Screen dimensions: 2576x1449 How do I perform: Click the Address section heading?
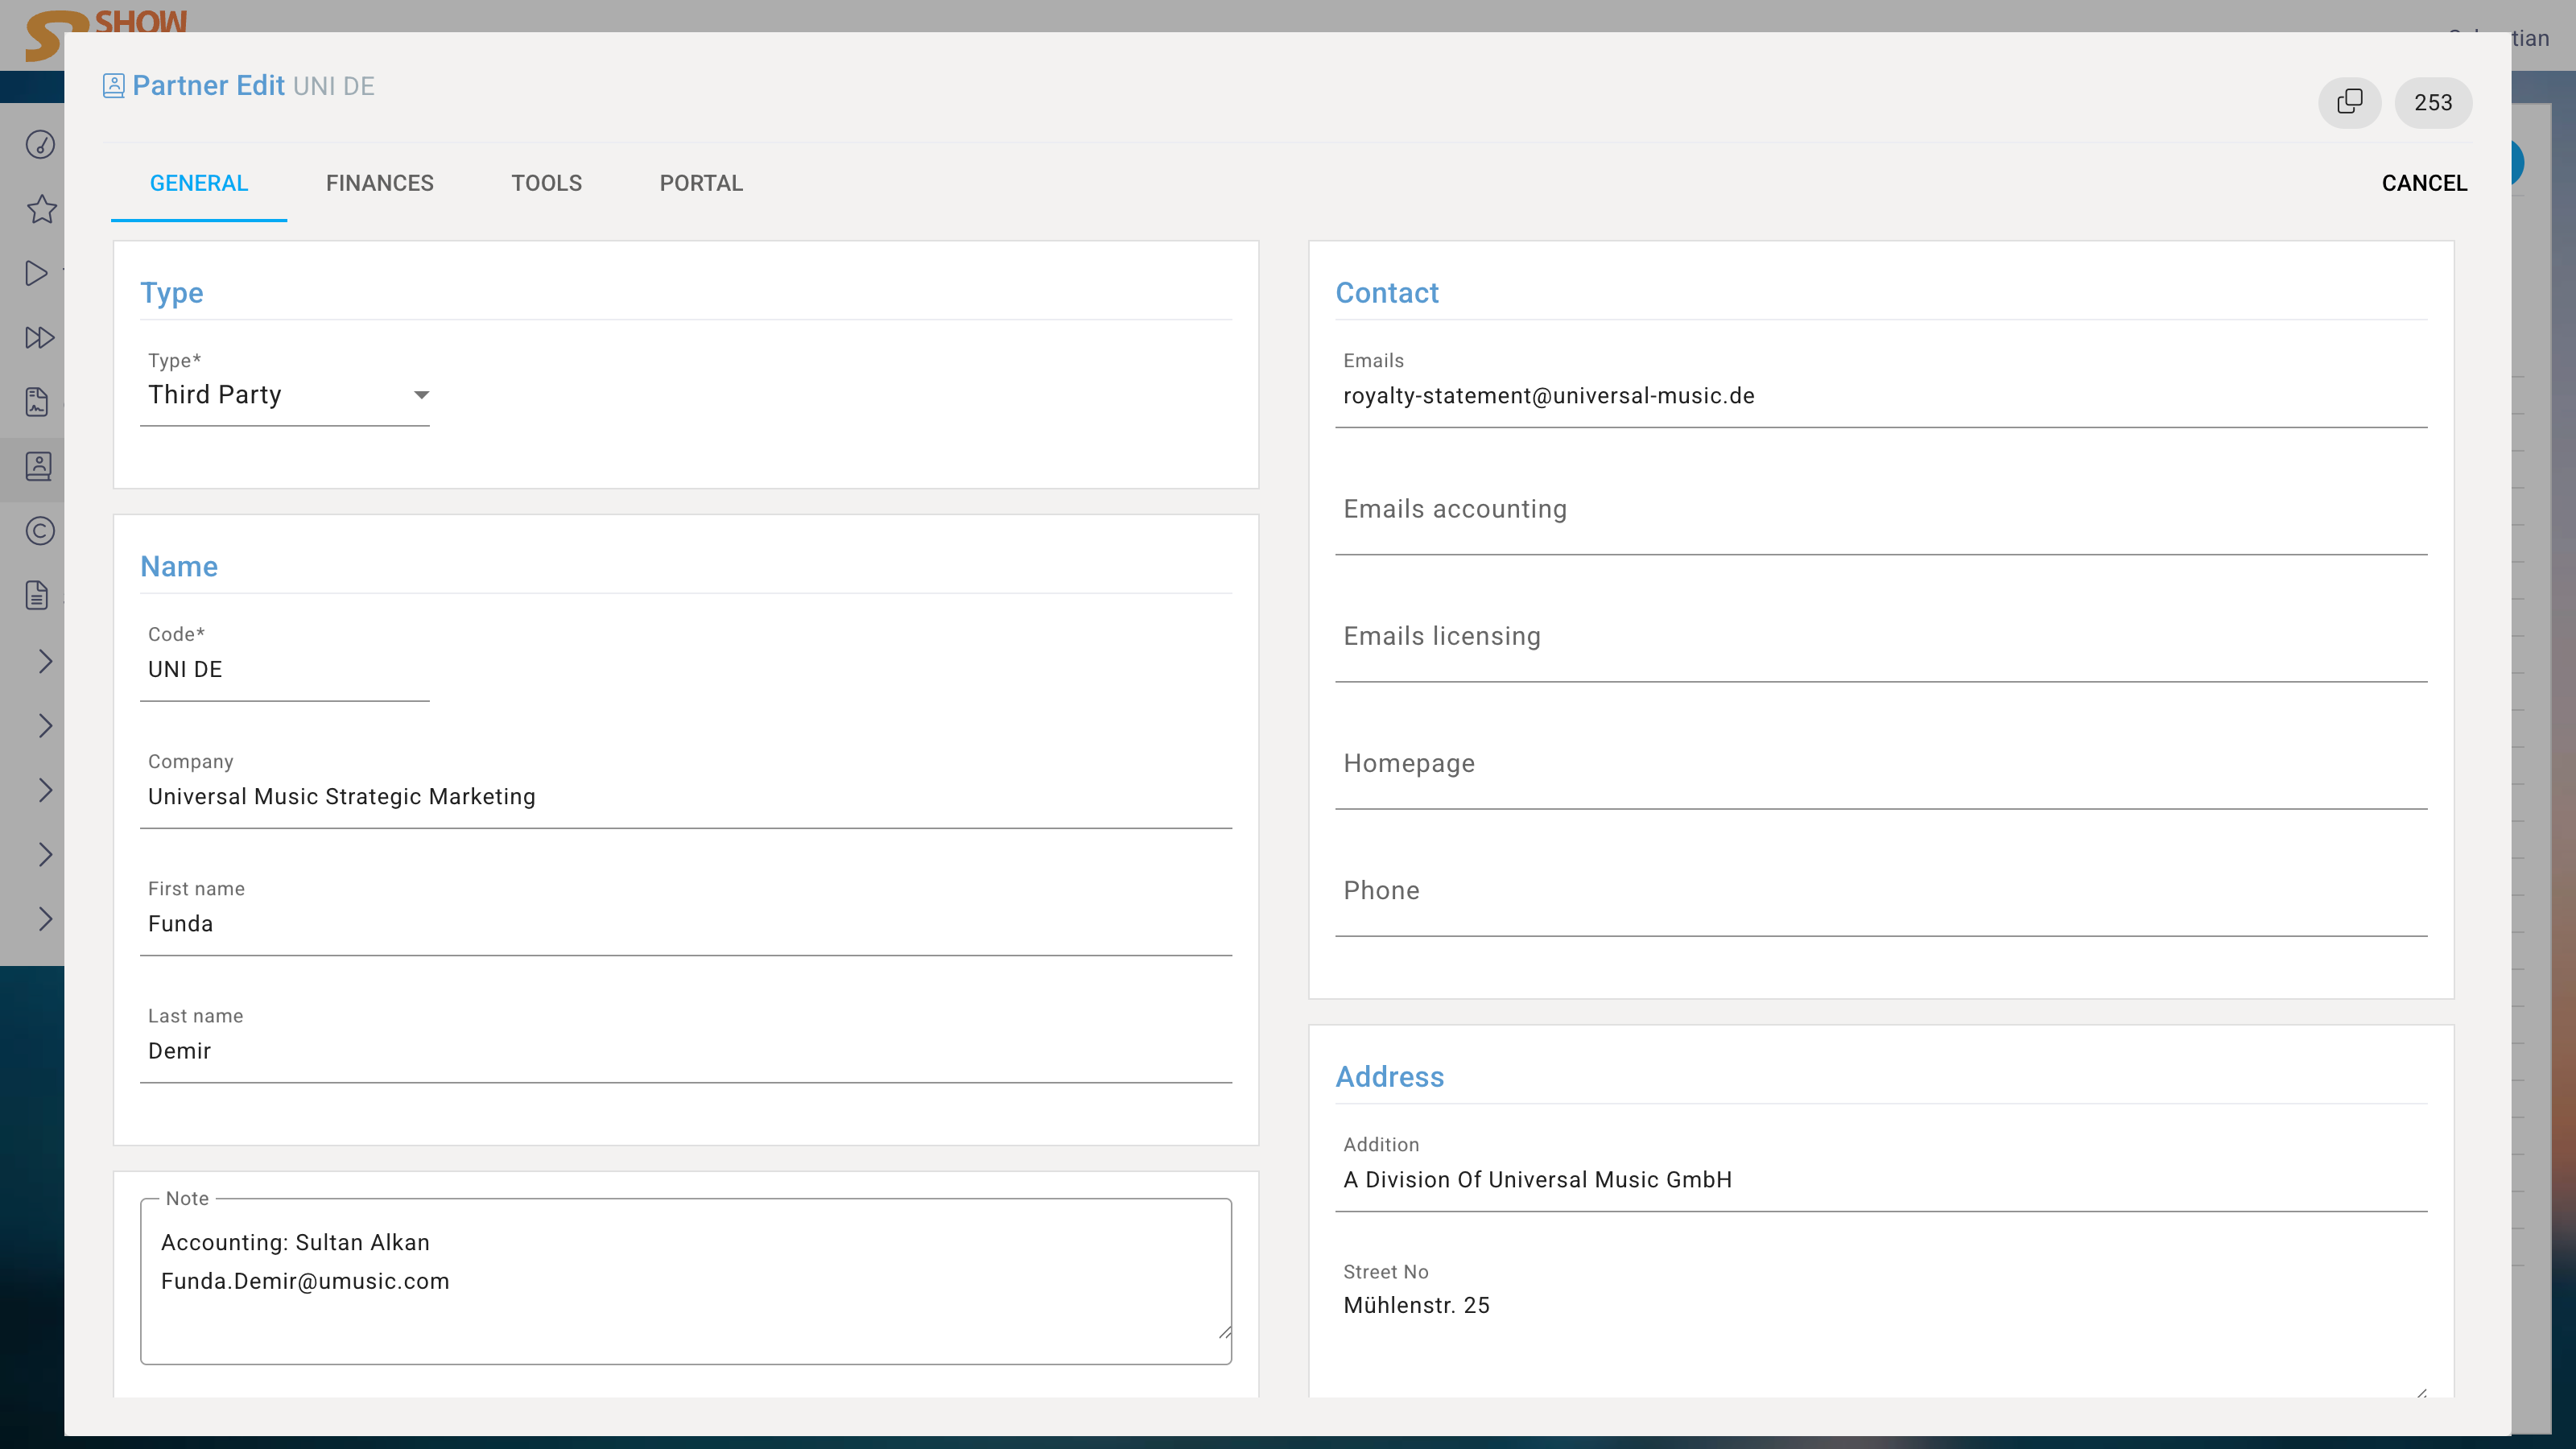click(x=1390, y=1077)
